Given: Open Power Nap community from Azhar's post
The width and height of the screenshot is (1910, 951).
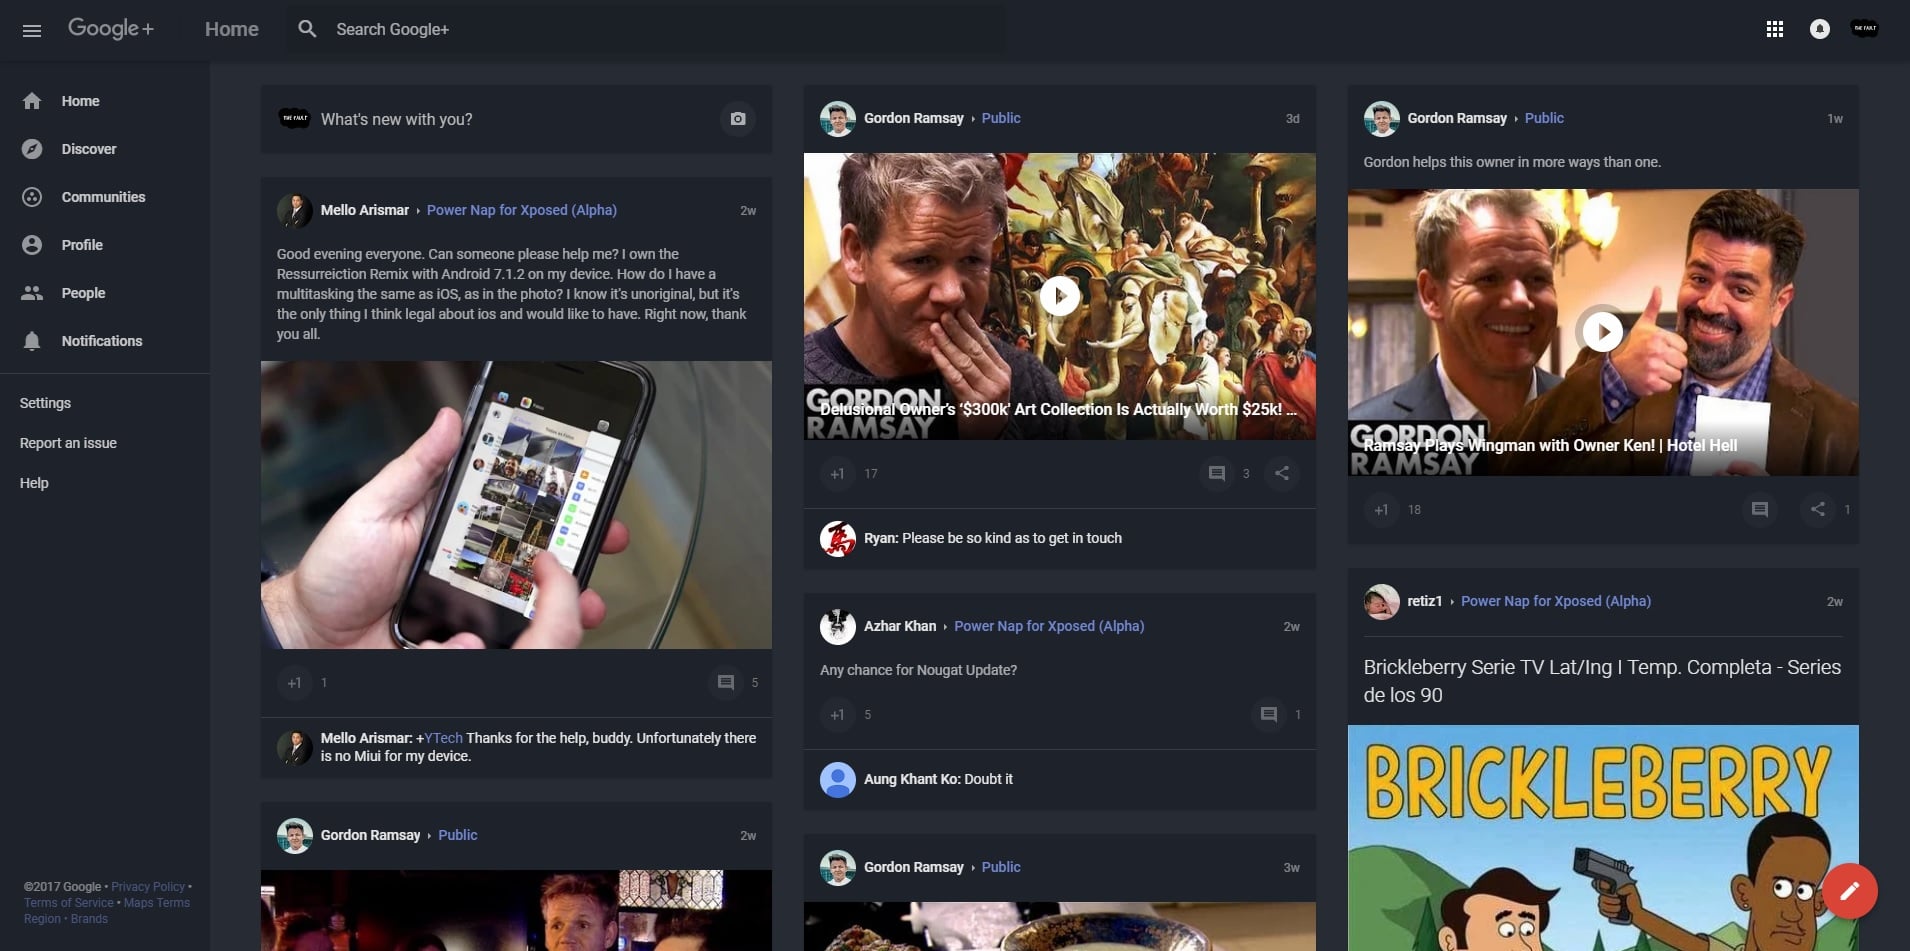Looking at the screenshot, I should pyautogui.click(x=1049, y=626).
